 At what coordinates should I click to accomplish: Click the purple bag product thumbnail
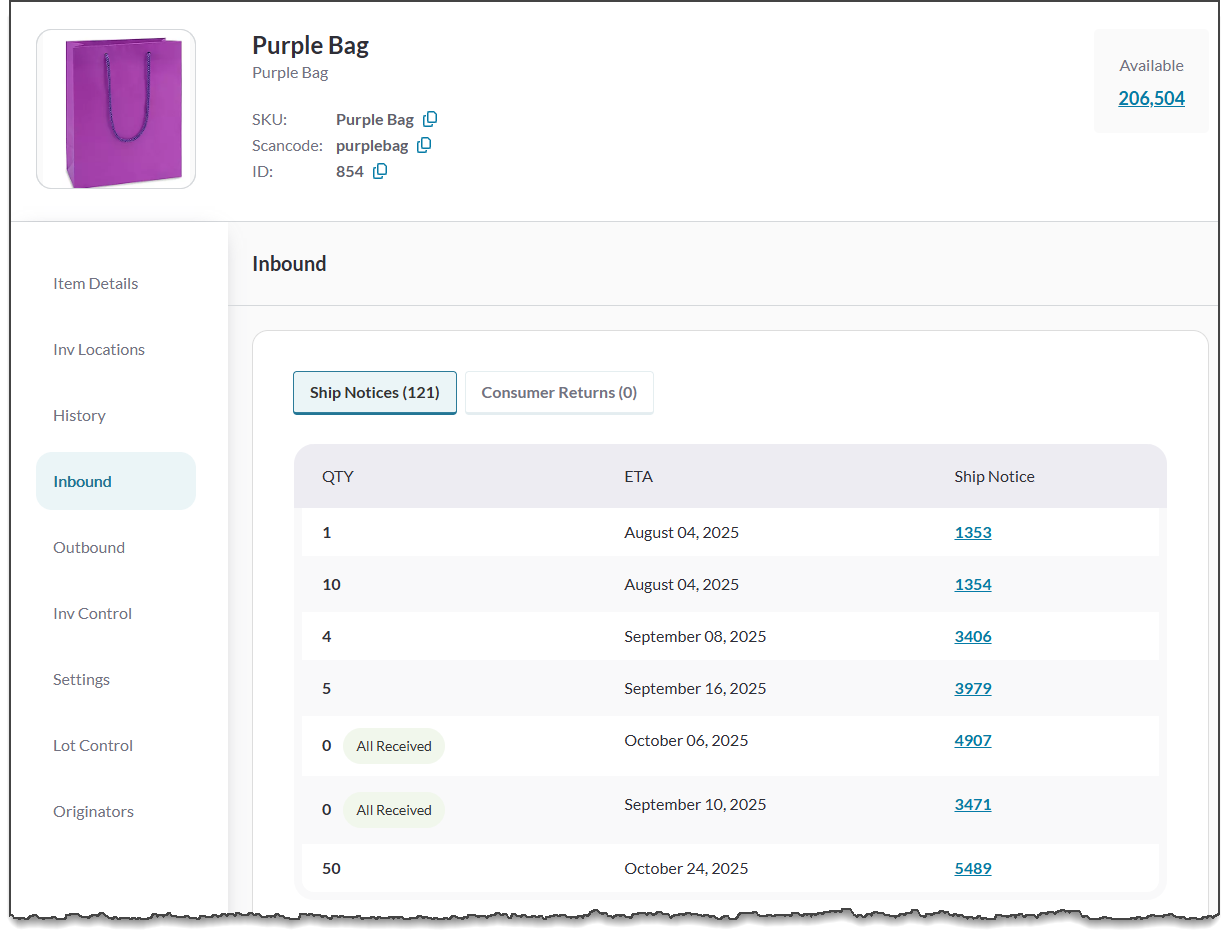click(116, 109)
